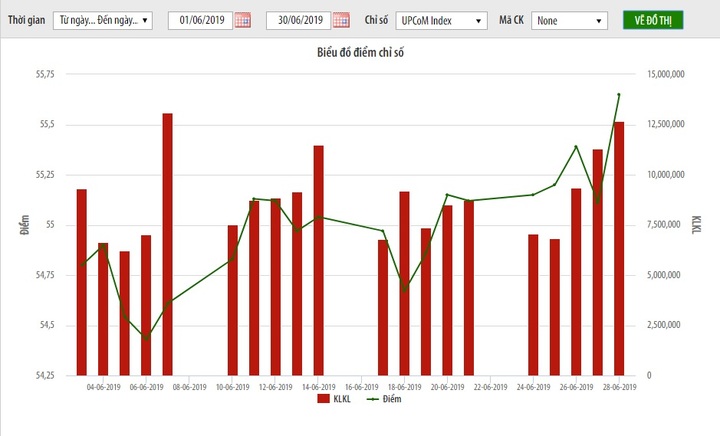Click the red KLKL legend square
720x436 pixels.
pos(323,398)
